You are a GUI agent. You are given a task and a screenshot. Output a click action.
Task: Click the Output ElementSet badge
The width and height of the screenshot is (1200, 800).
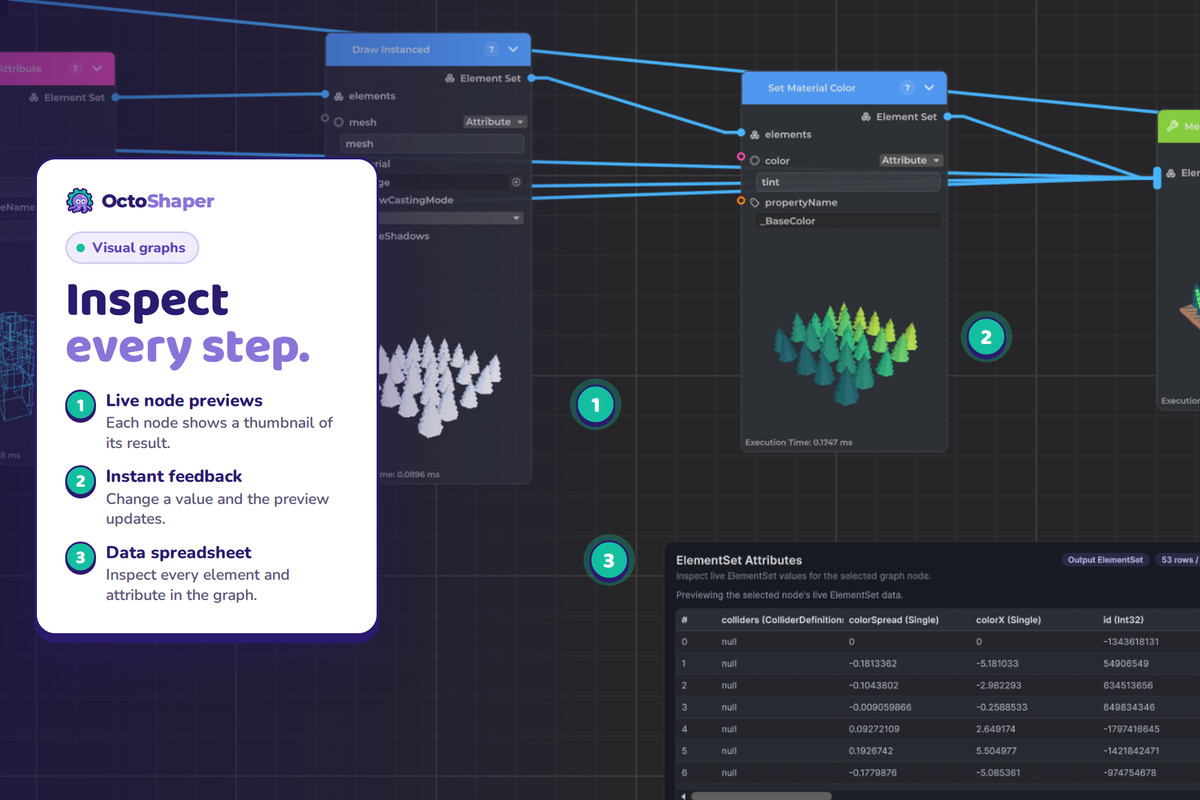click(x=1105, y=560)
